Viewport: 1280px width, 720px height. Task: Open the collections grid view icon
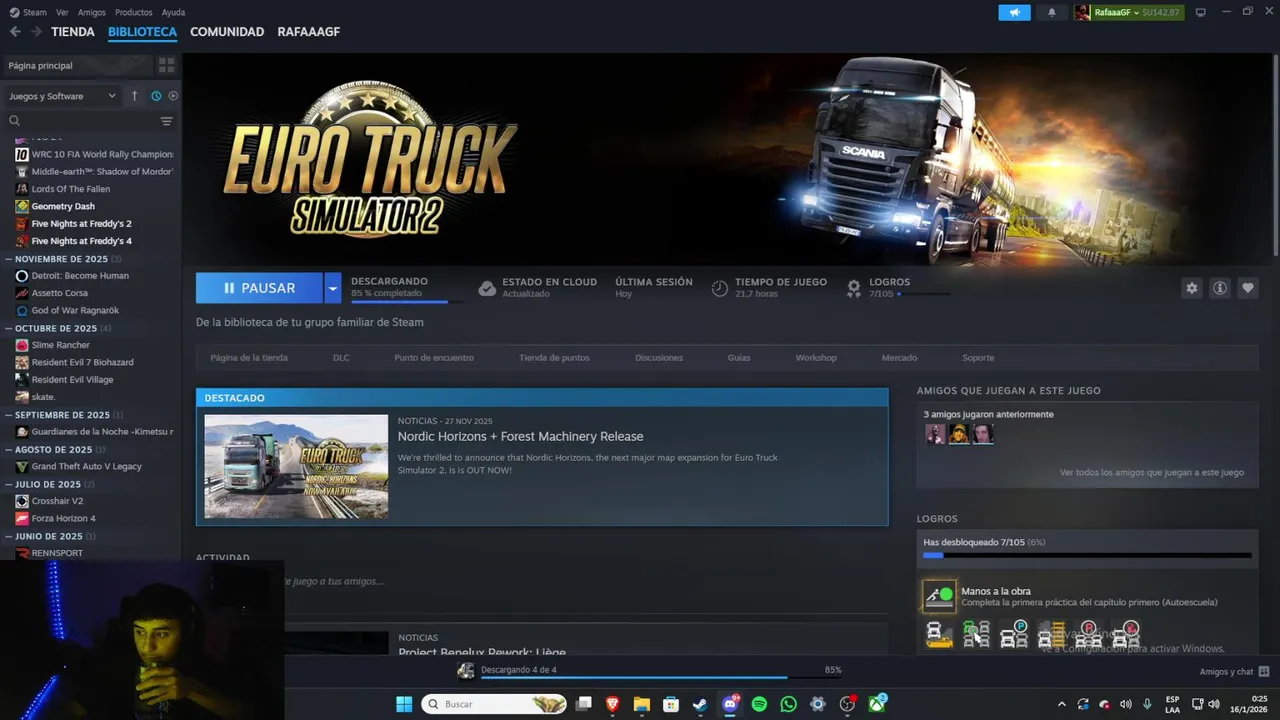[x=166, y=65]
